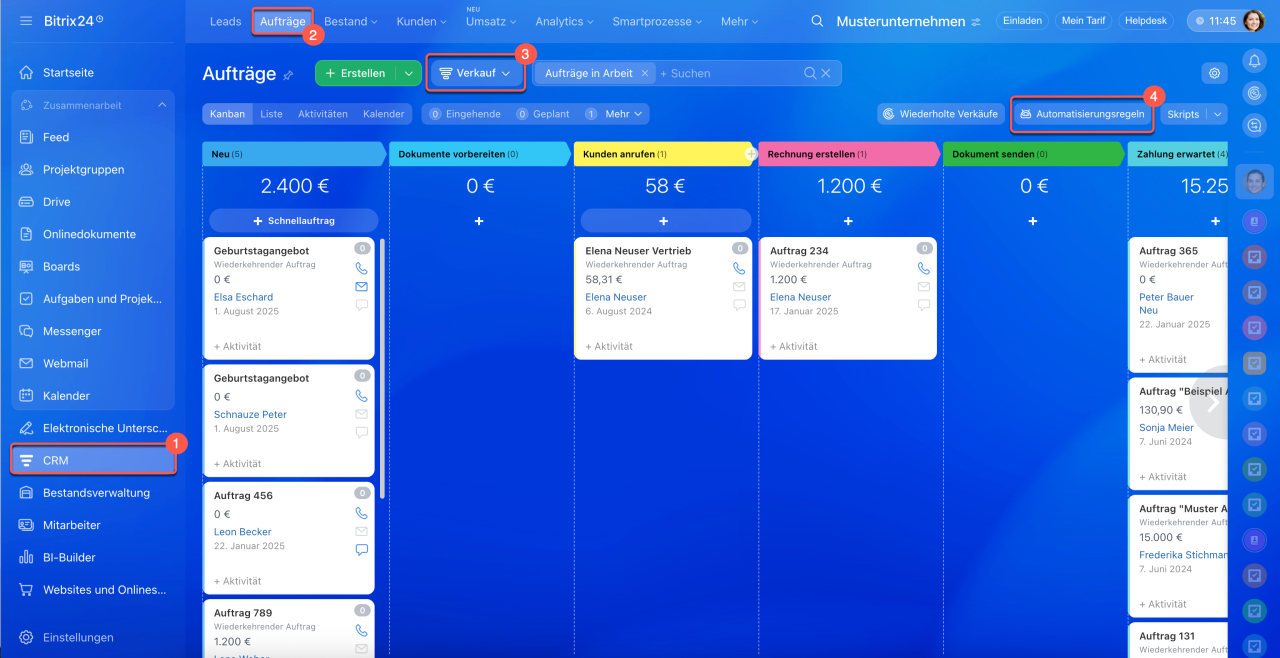The width and height of the screenshot is (1280, 658).
Task: Click the phone icon on Schnauze Peter's card
Action: click(x=362, y=395)
